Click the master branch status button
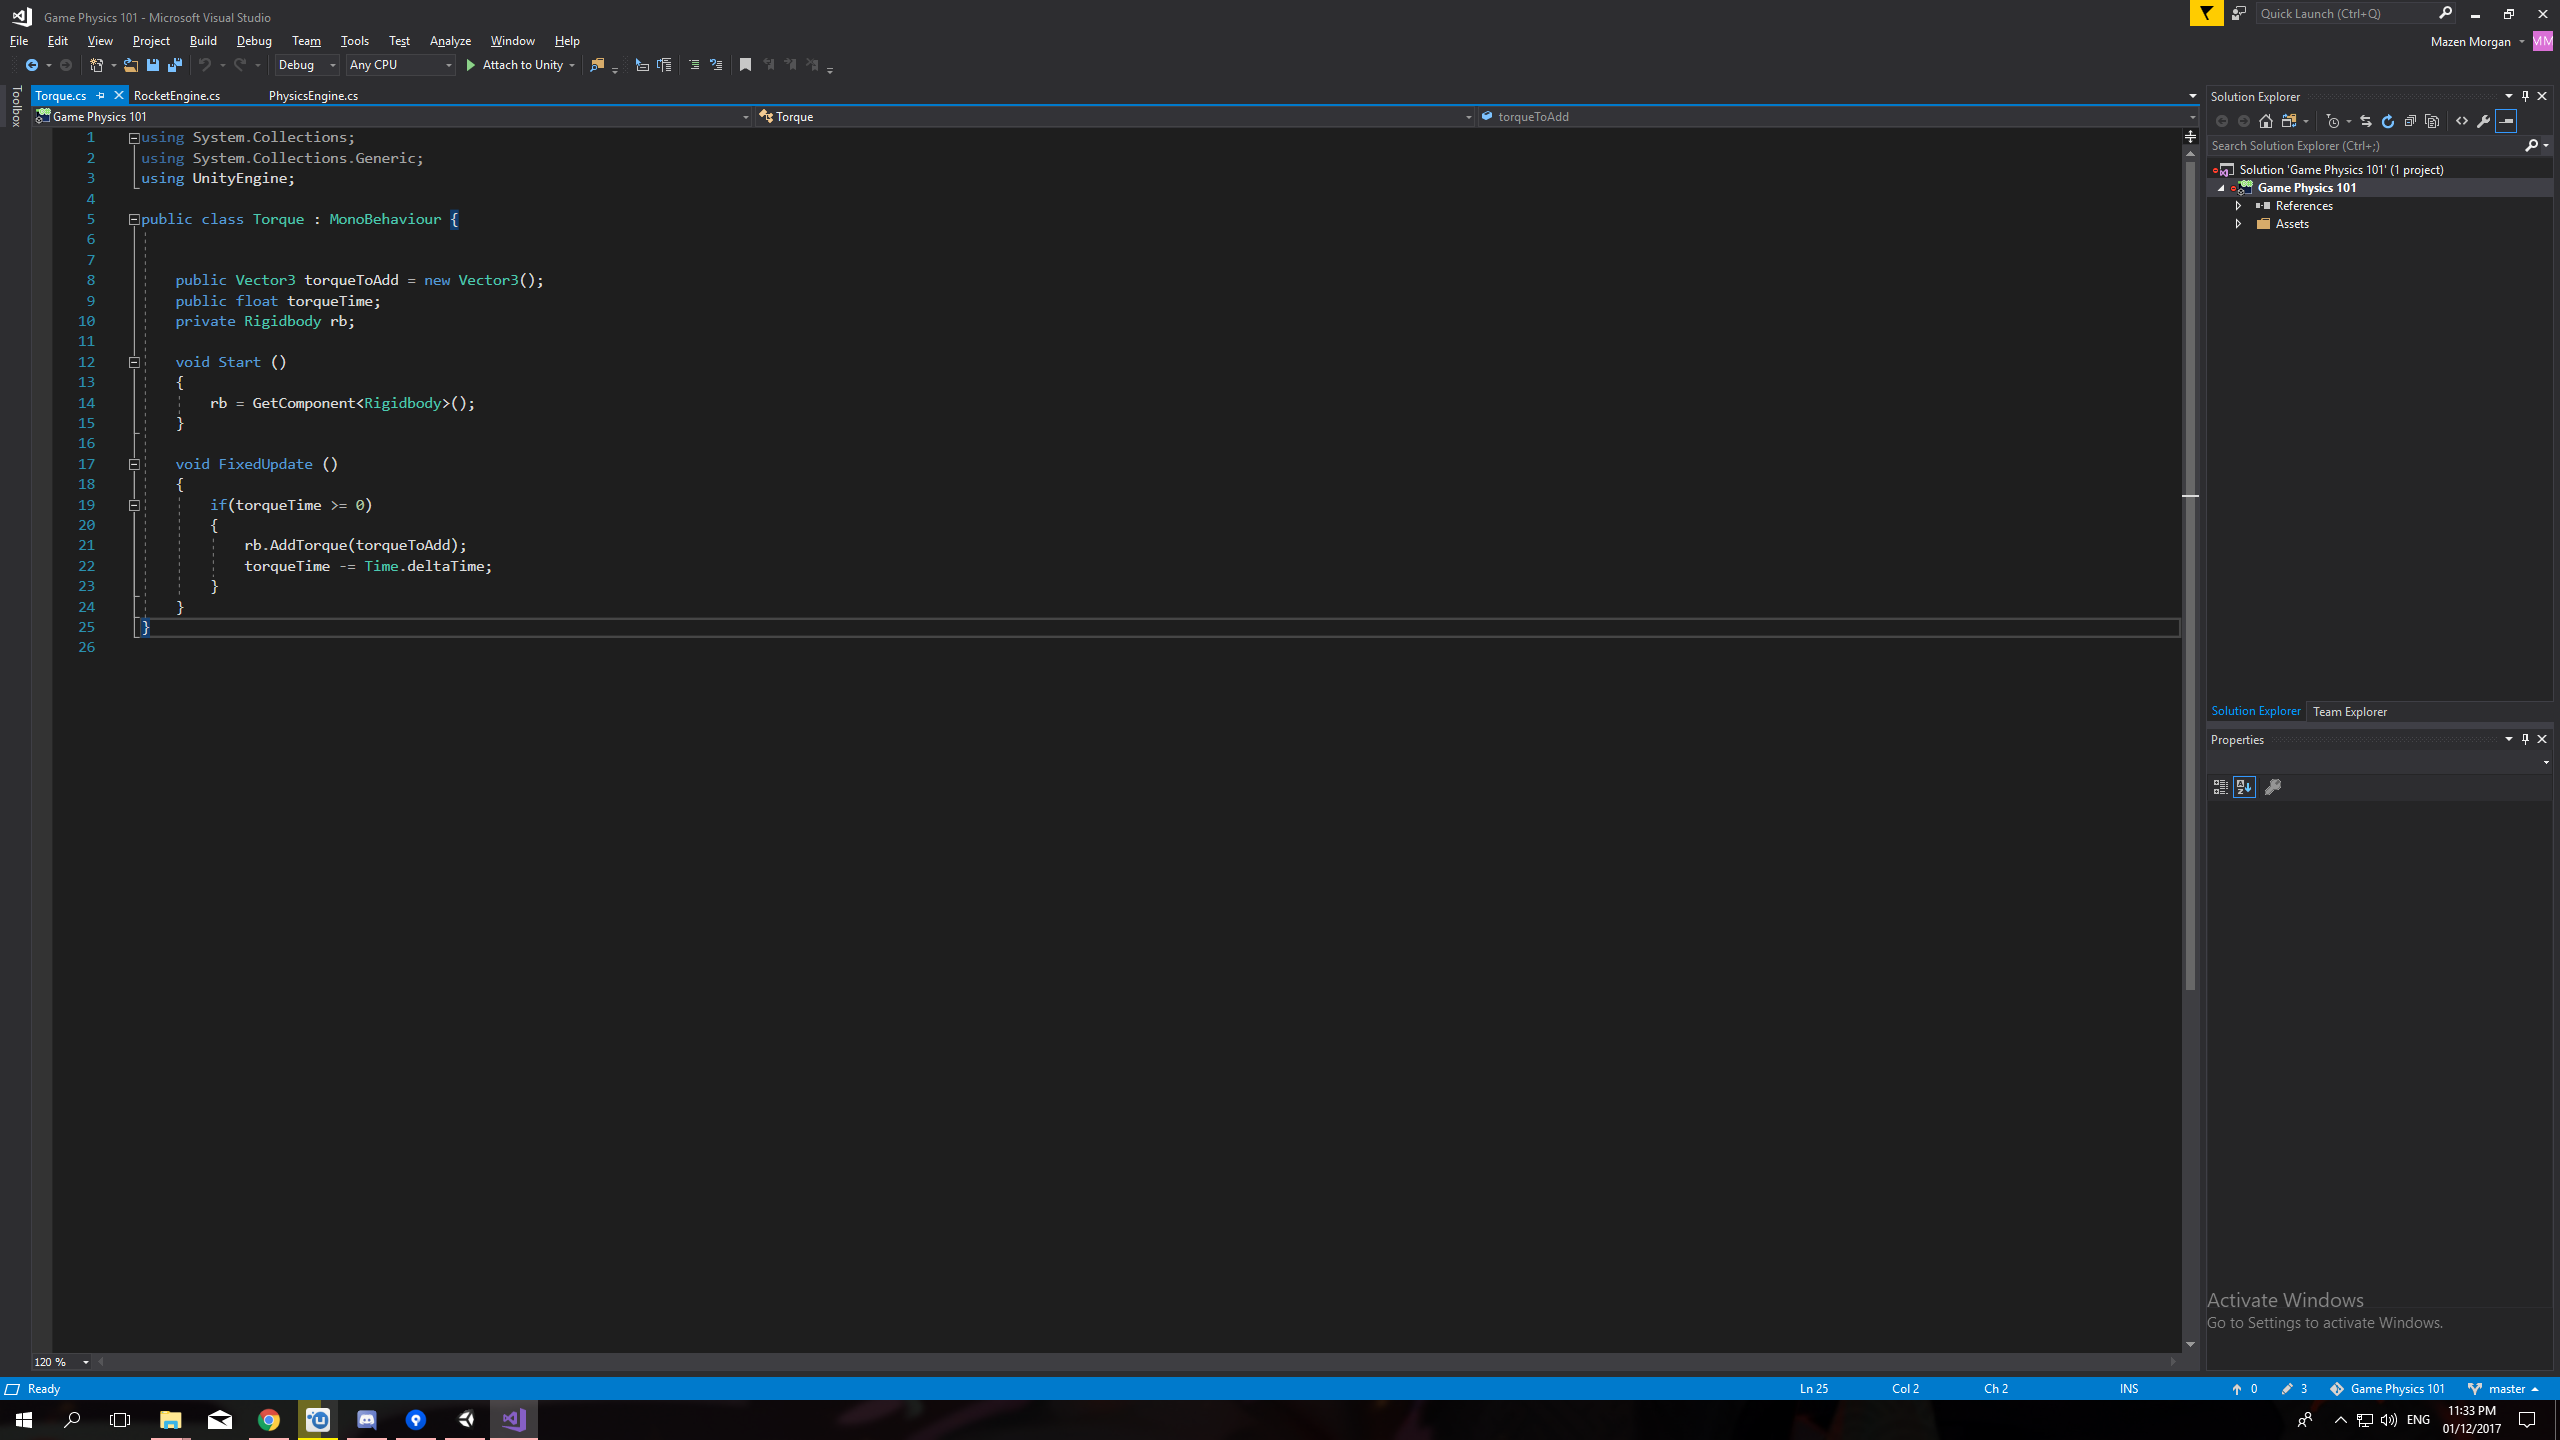2560x1440 pixels. tap(2505, 1389)
